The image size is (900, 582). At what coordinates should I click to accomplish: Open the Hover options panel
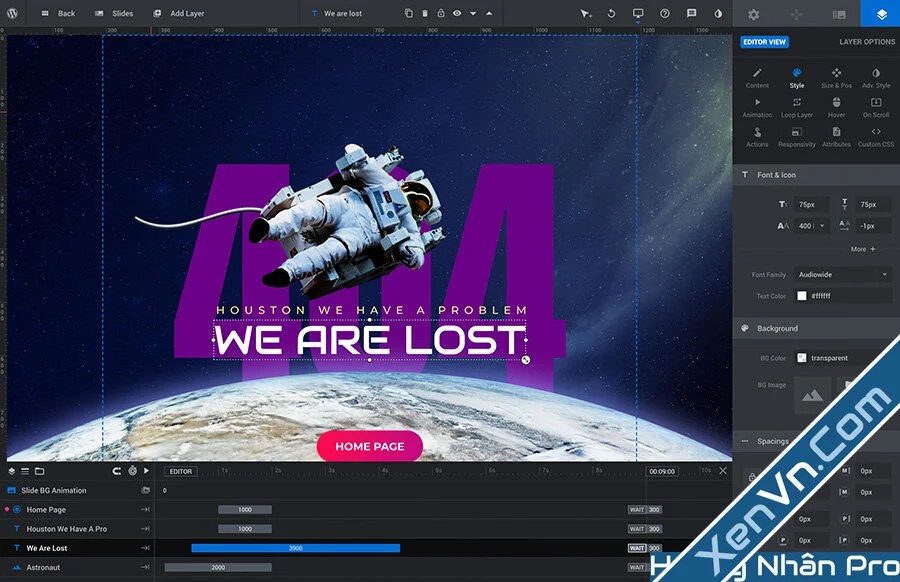click(836, 108)
